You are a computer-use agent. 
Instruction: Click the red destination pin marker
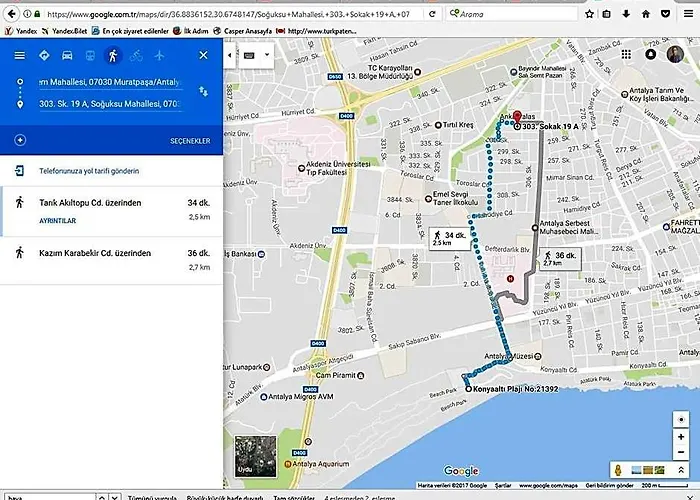[x=517, y=118]
